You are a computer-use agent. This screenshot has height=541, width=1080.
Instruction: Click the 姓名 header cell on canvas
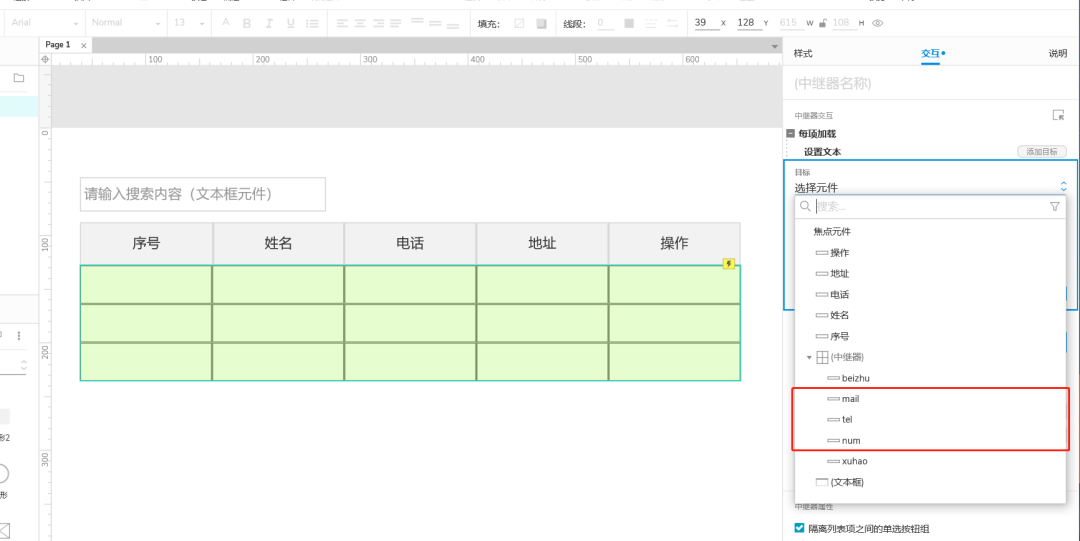[278, 243]
